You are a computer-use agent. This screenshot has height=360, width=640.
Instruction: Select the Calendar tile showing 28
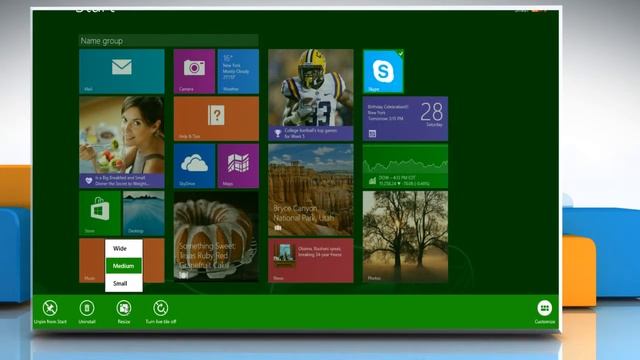(405, 119)
